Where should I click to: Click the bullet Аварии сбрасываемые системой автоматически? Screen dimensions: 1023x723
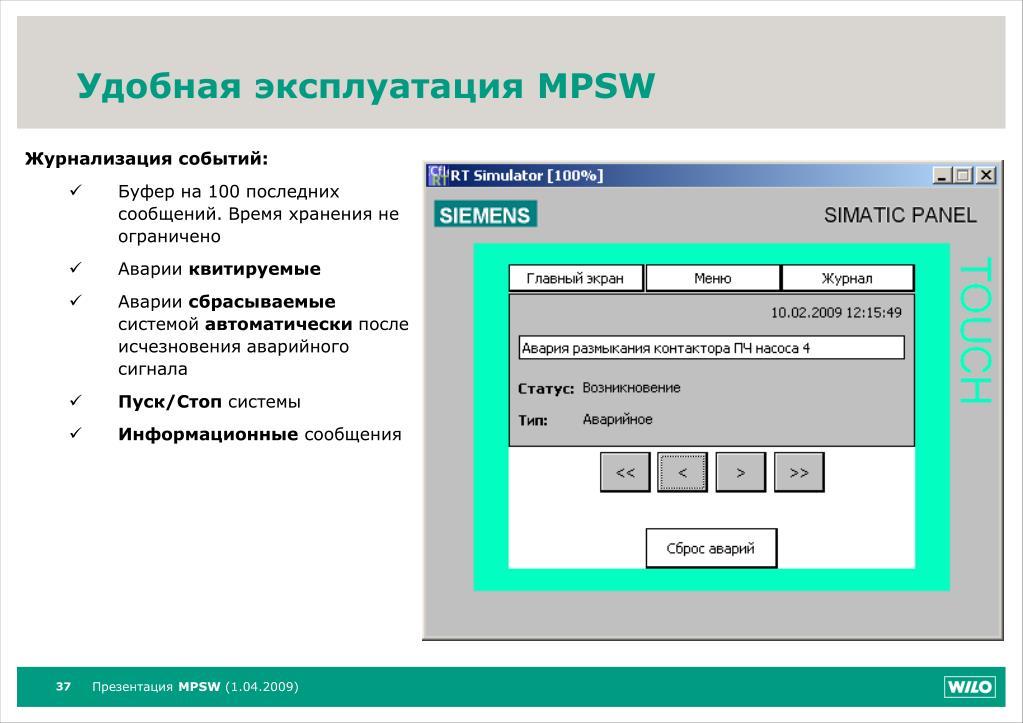pos(263,335)
